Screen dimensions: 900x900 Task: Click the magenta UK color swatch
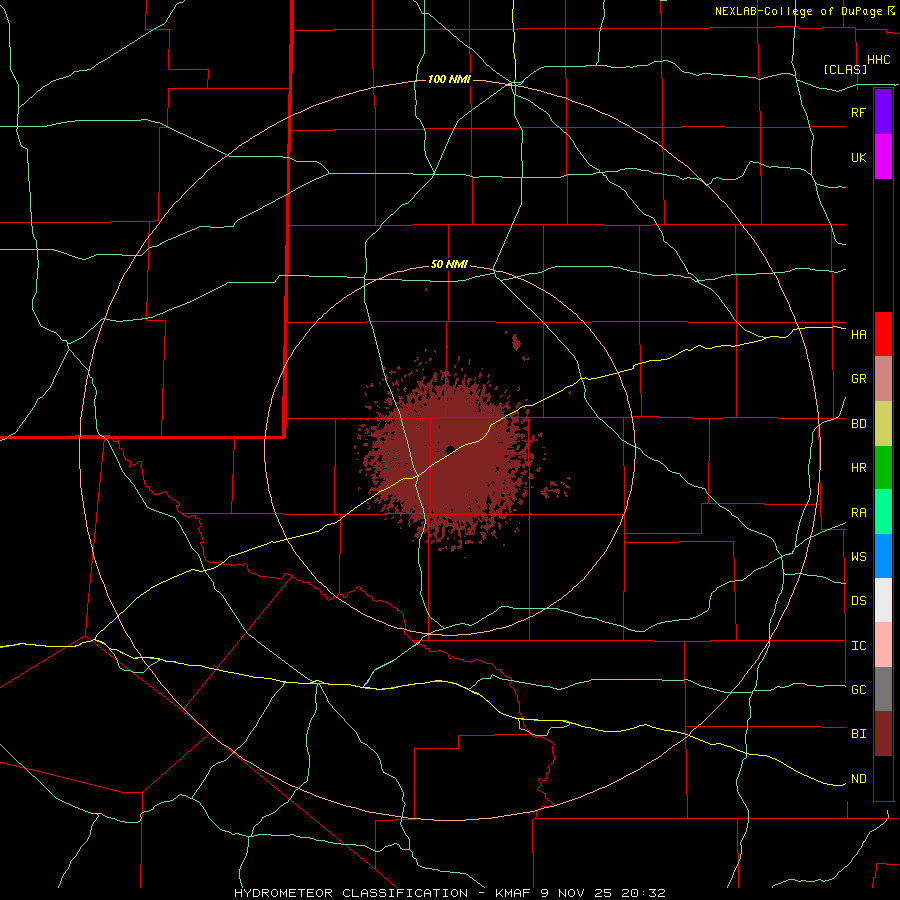883,157
